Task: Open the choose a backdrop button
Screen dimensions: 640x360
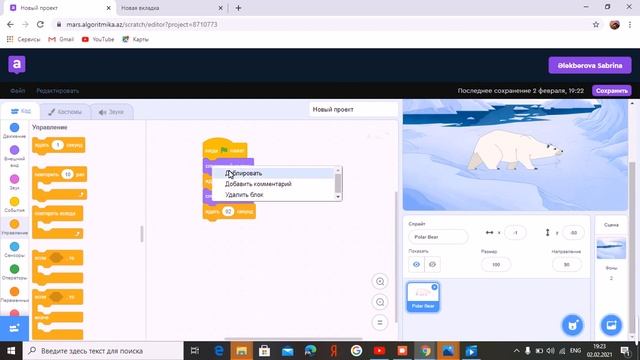Action: point(611,325)
